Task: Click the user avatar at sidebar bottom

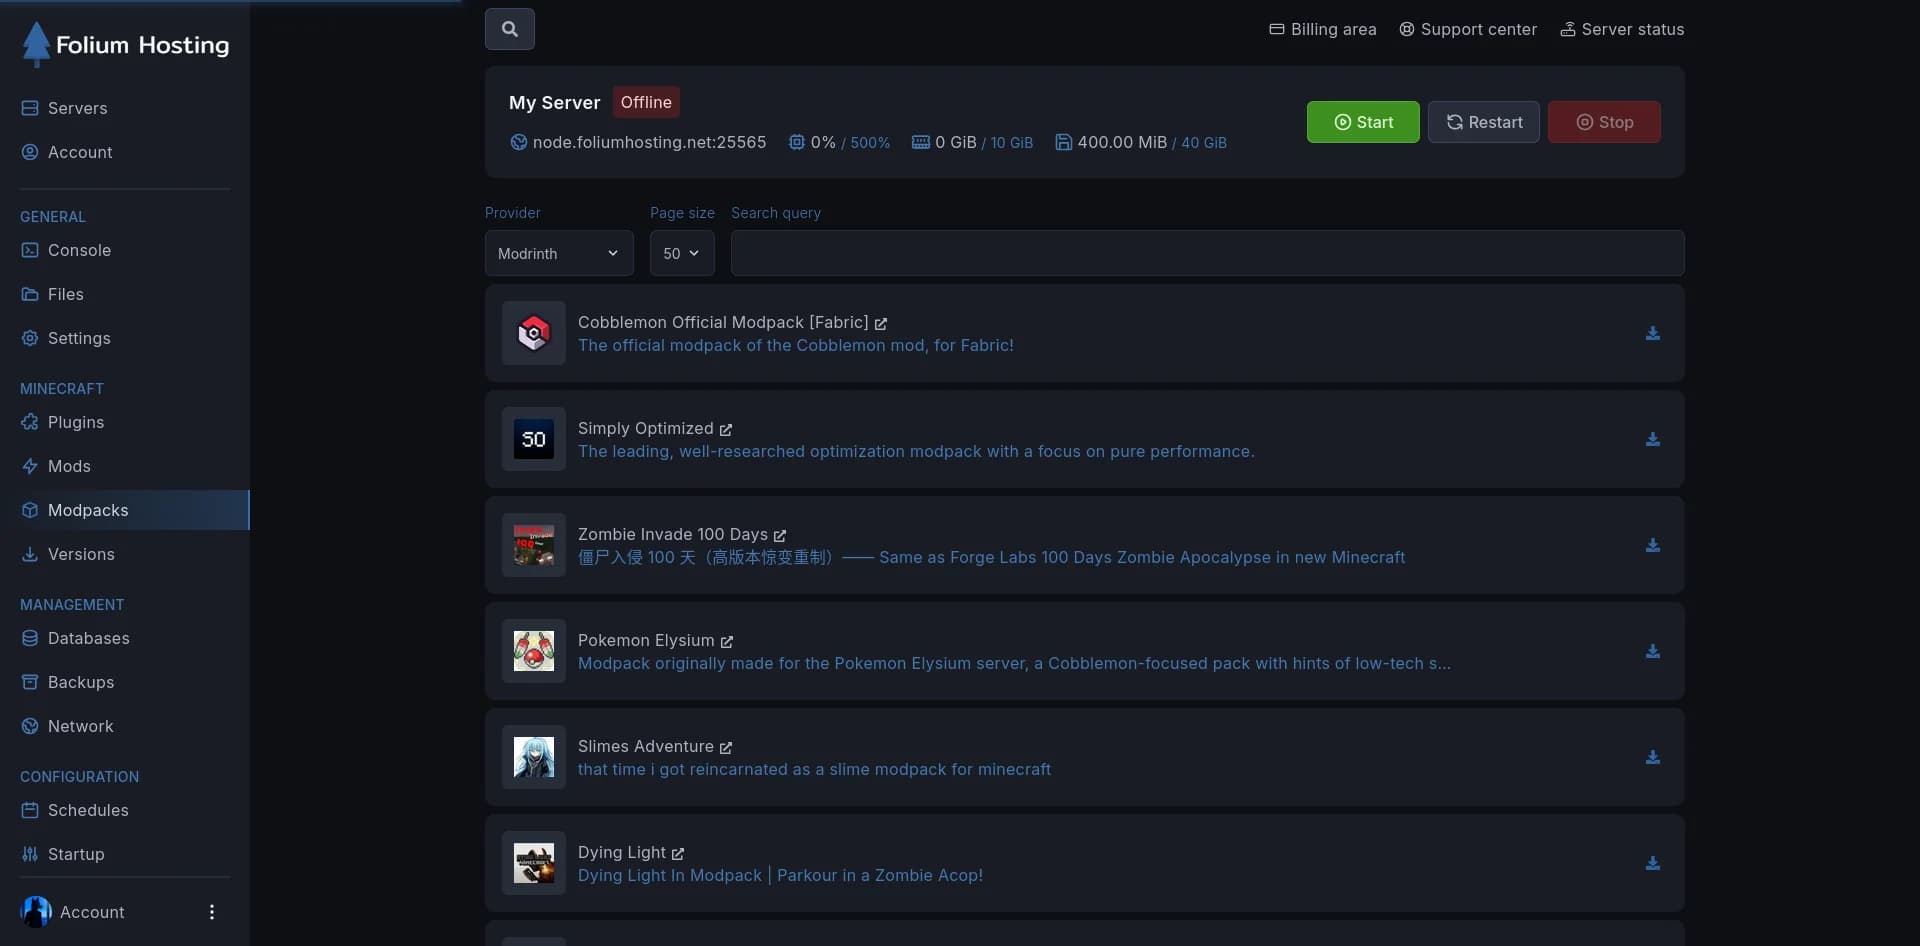Action: (36, 912)
